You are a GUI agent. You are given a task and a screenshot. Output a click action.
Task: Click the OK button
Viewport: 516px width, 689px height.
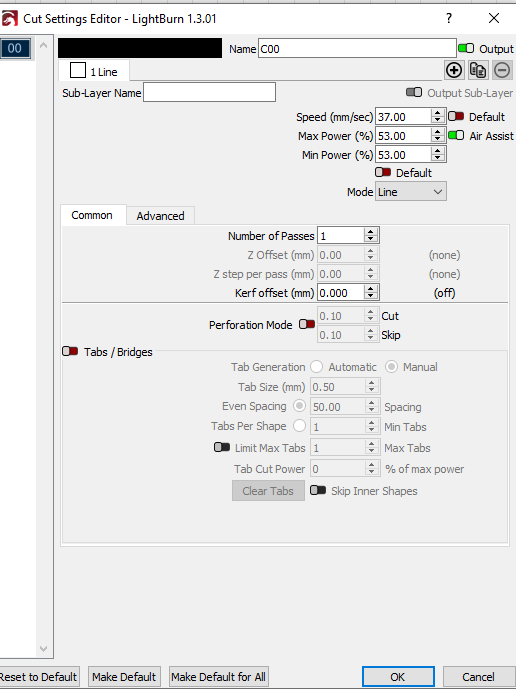(x=398, y=677)
